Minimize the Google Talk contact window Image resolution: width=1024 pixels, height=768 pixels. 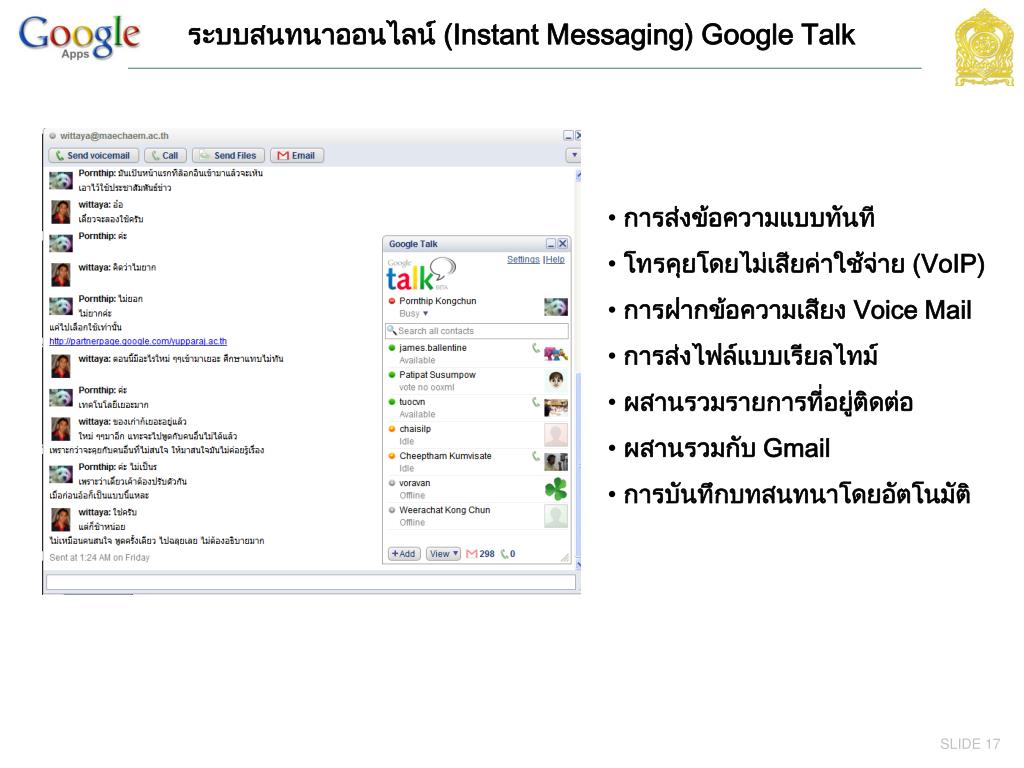(551, 244)
